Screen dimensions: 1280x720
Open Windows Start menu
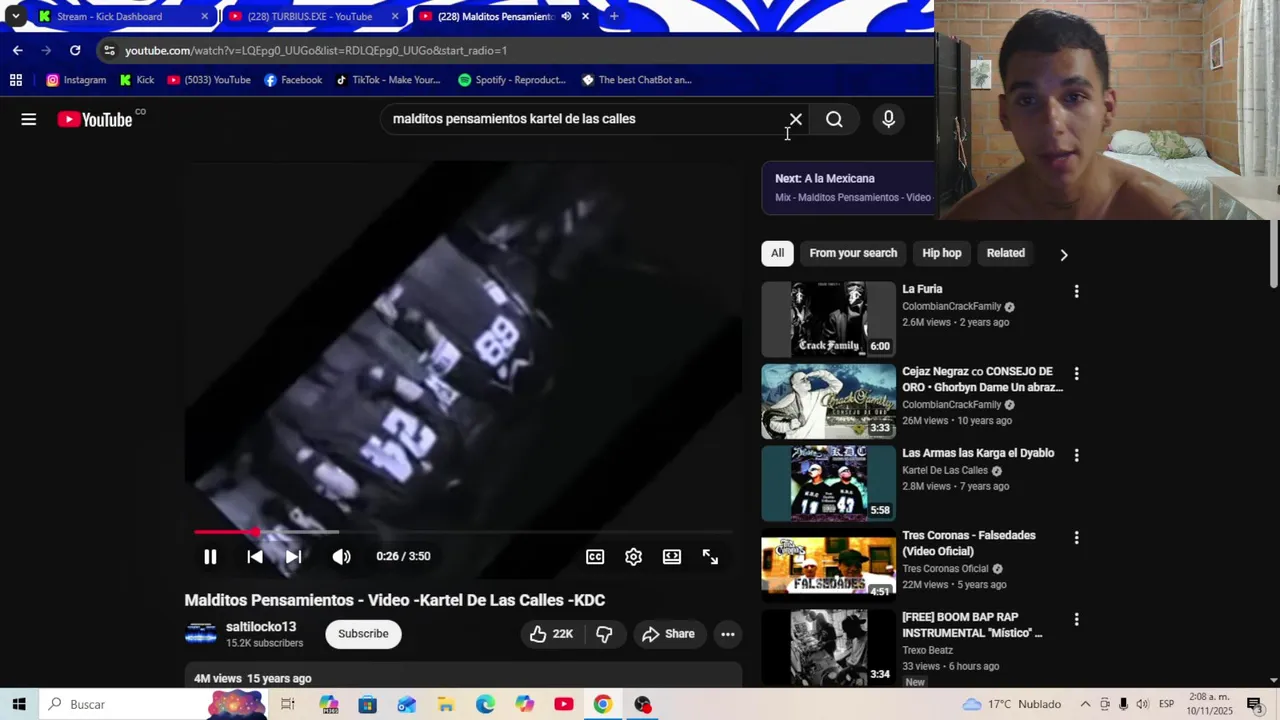click(x=19, y=704)
